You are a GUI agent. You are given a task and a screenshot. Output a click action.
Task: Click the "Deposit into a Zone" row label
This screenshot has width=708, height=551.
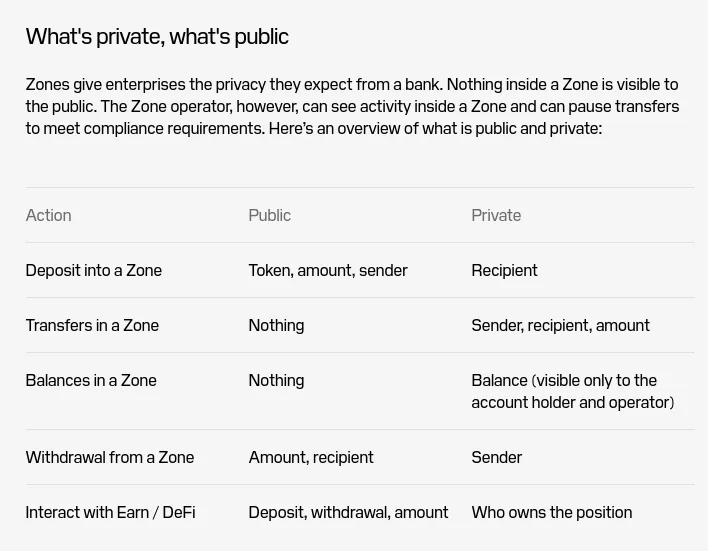tap(93, 271)
